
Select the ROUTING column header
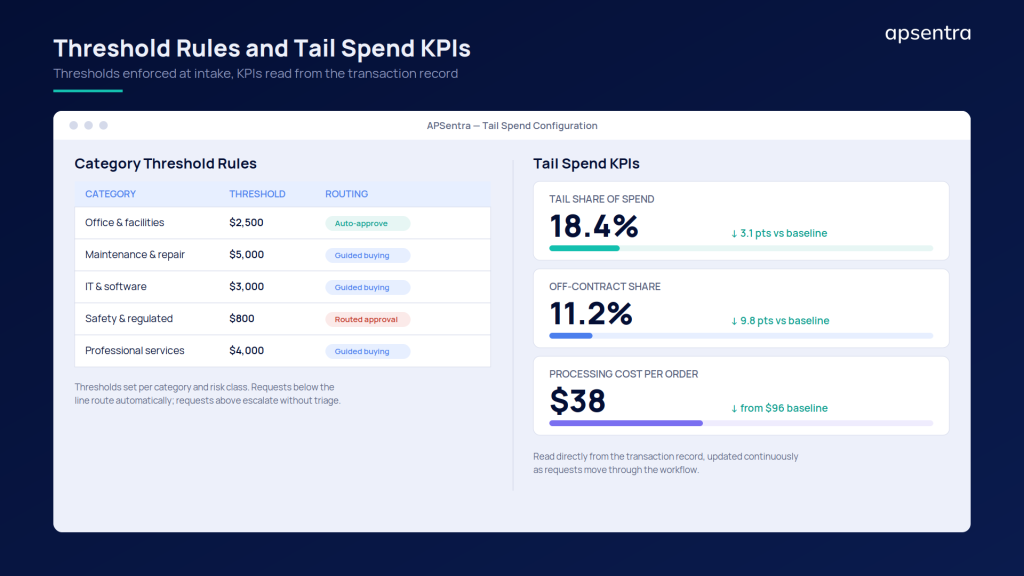coord(347,194)
